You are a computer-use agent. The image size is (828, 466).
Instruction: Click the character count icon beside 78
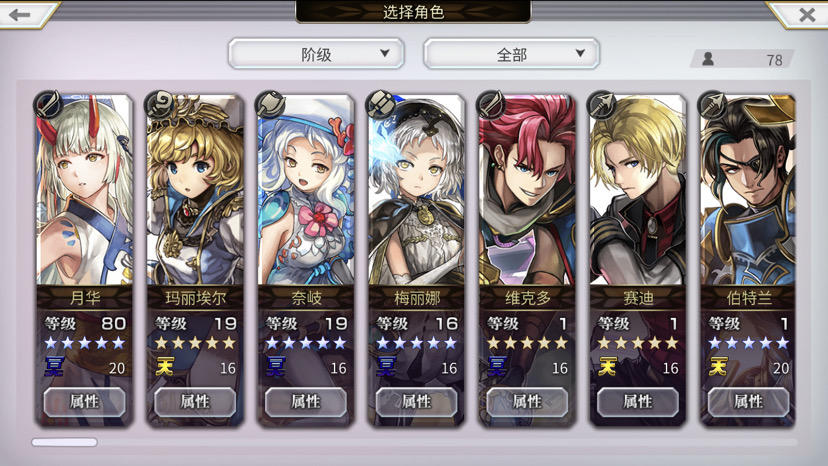(x=708, y=59)
